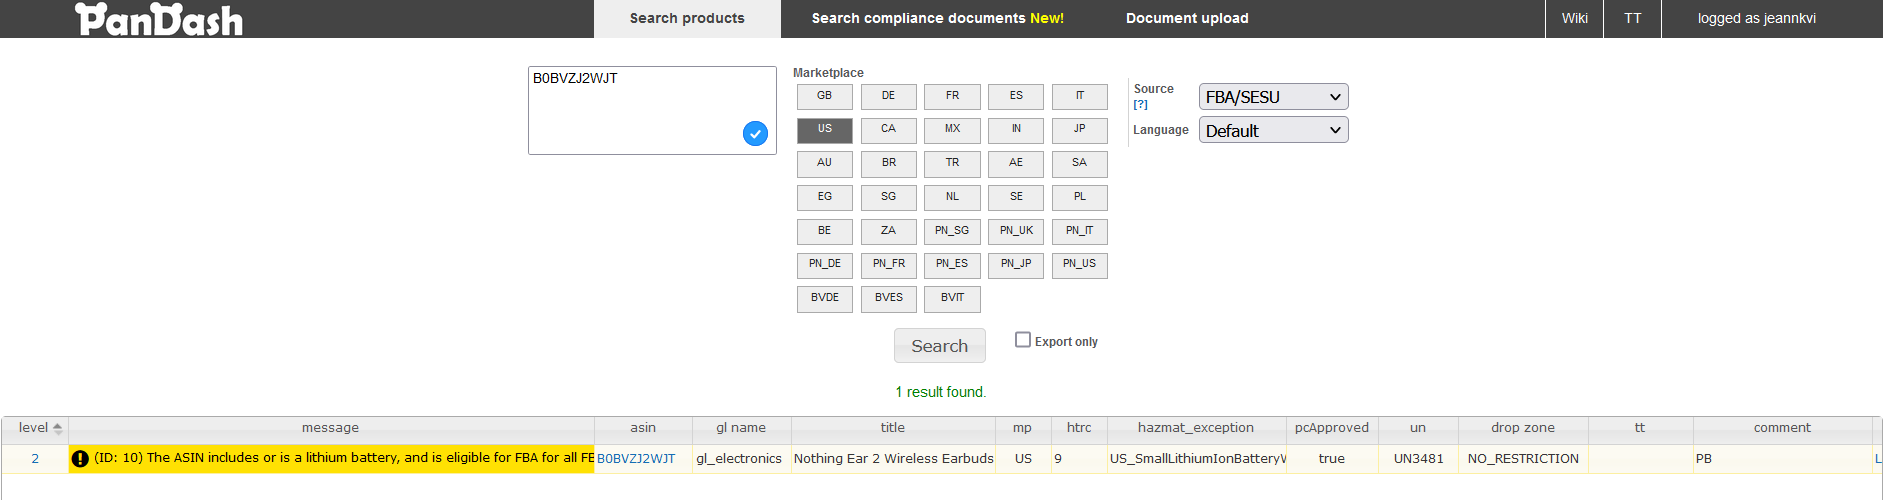
Task: Open the TT link in header
Action: (1632, 19)
